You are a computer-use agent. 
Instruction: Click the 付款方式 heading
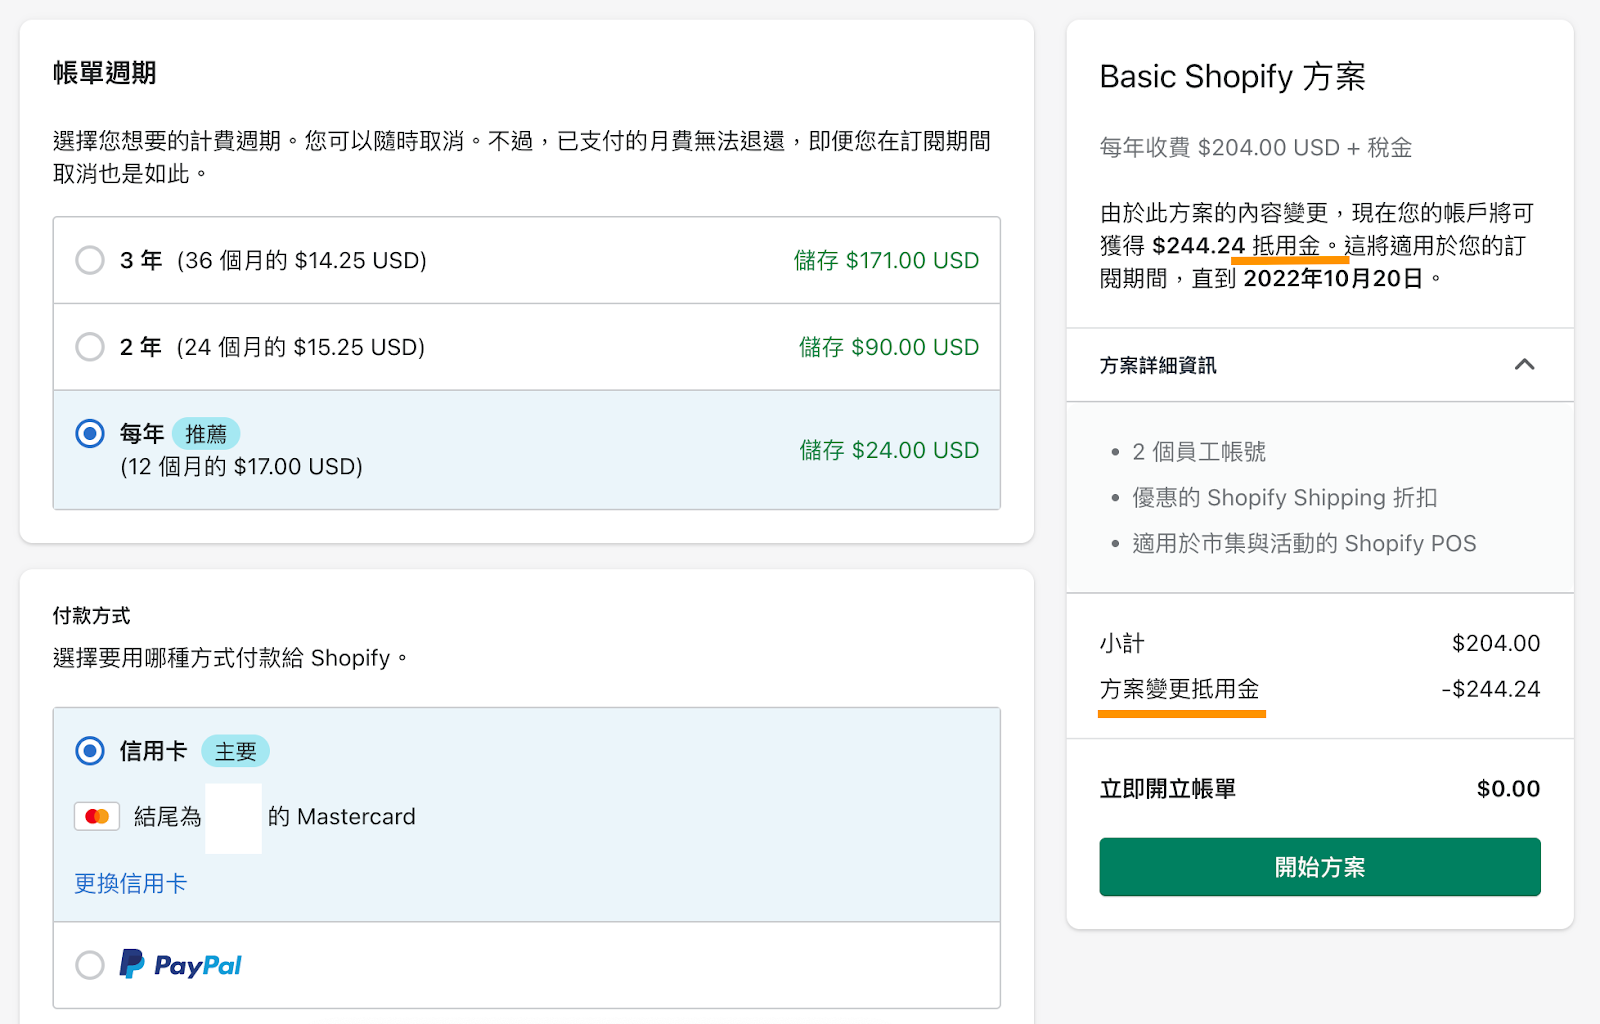(92, 616)
